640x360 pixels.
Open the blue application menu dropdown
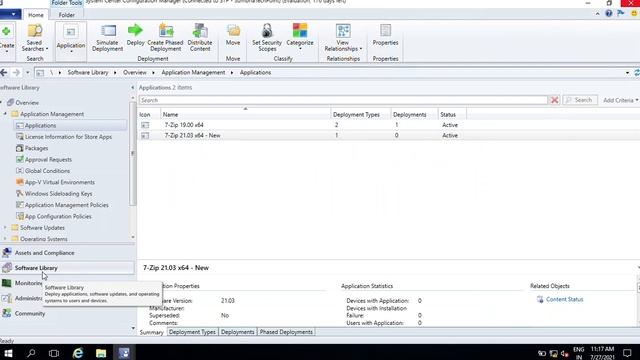[11, 15]
